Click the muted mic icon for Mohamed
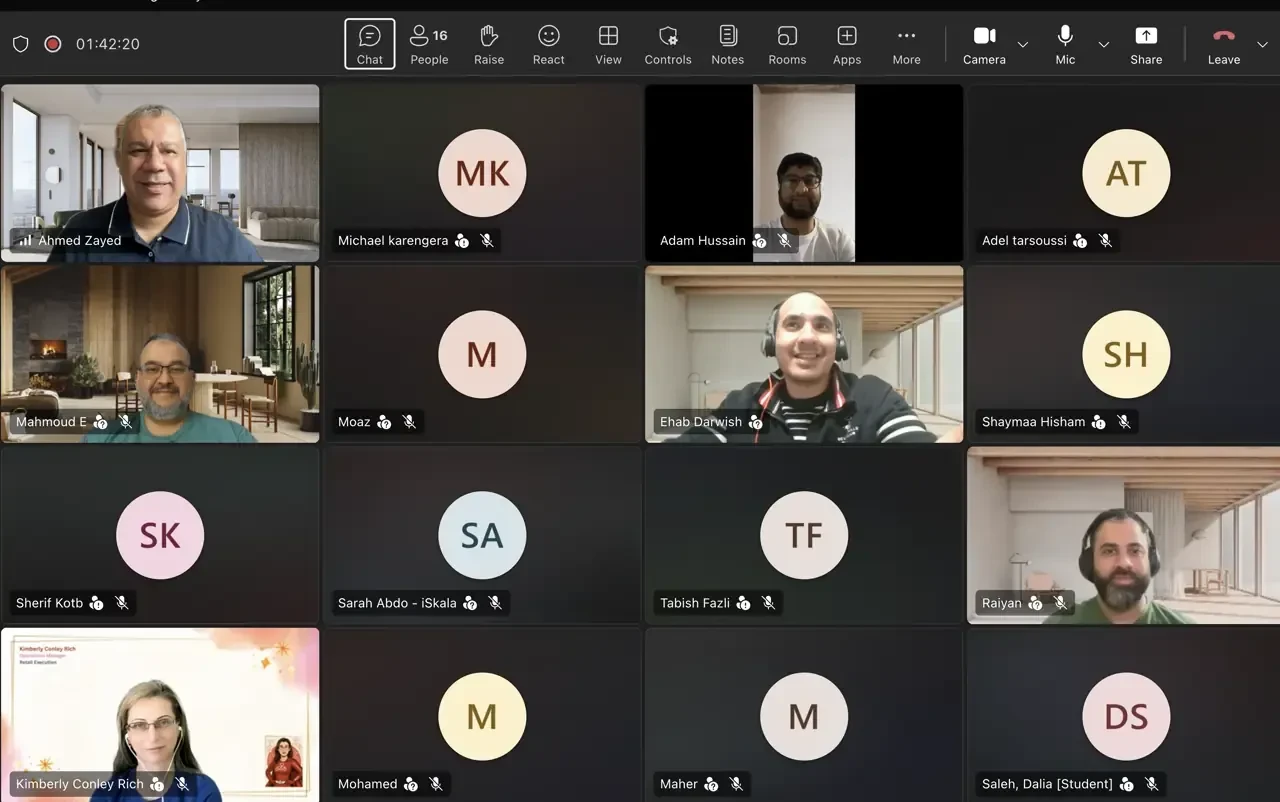 point(436,784)
